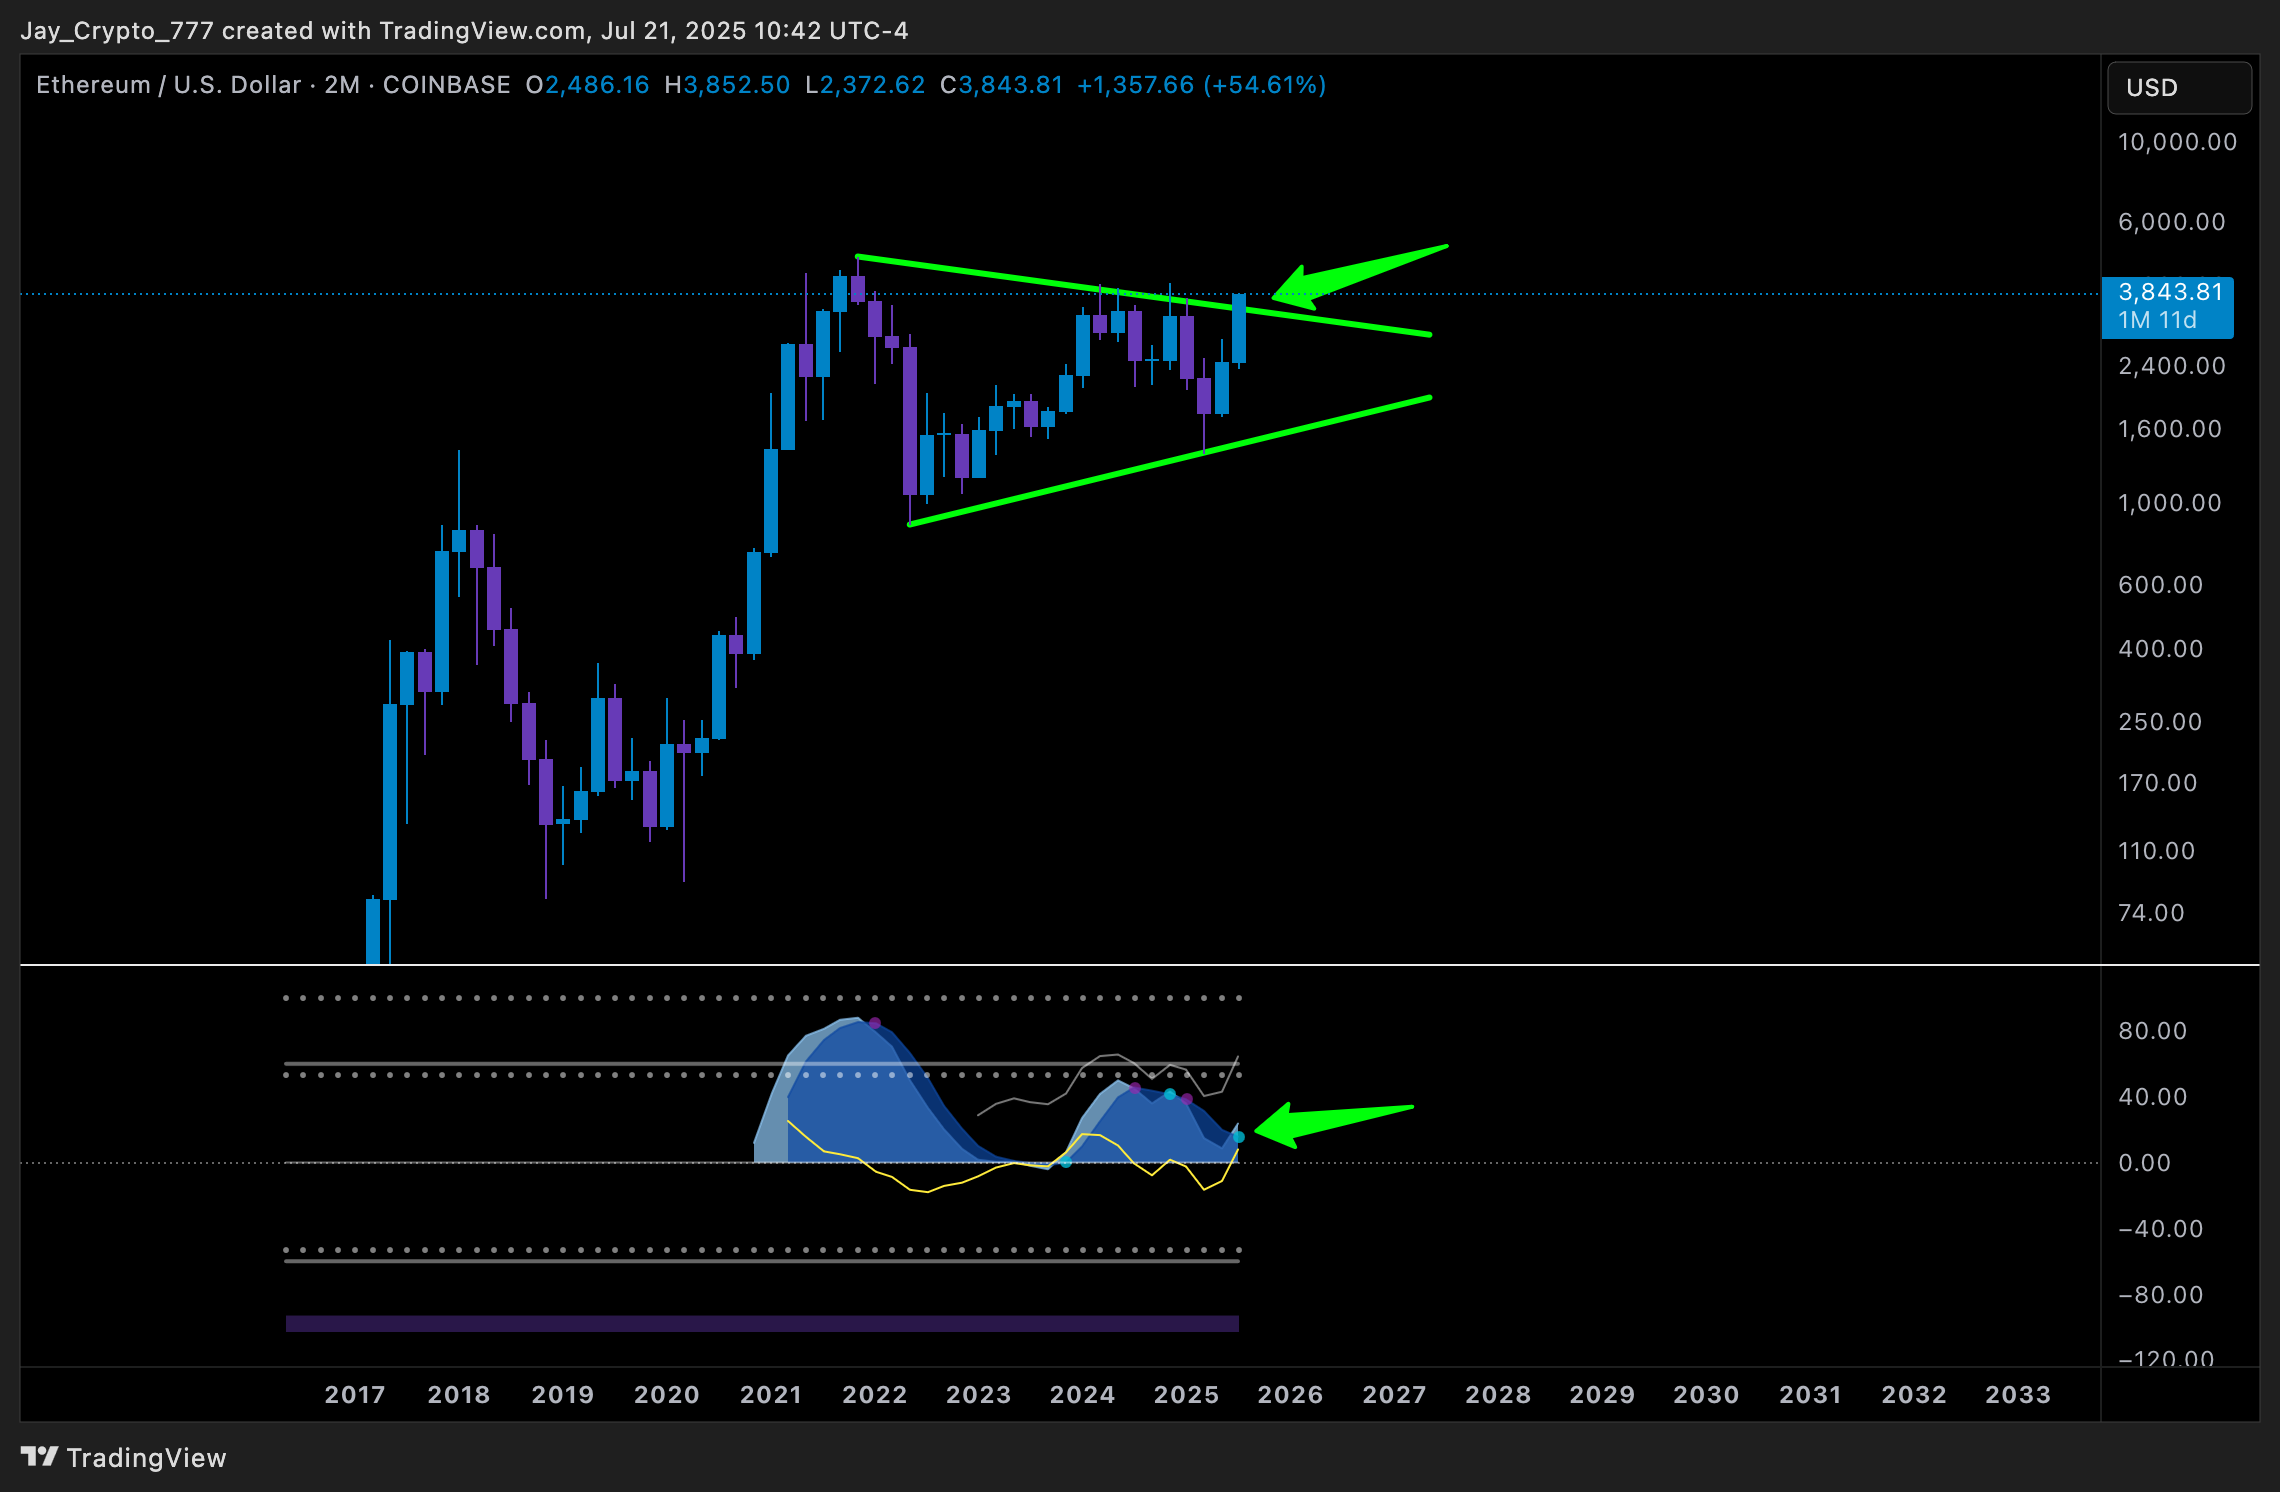This screenshot has height=1492, width=2280.
Task: Click the TradingView wordmark text
Action: [x=147, y=1458]
